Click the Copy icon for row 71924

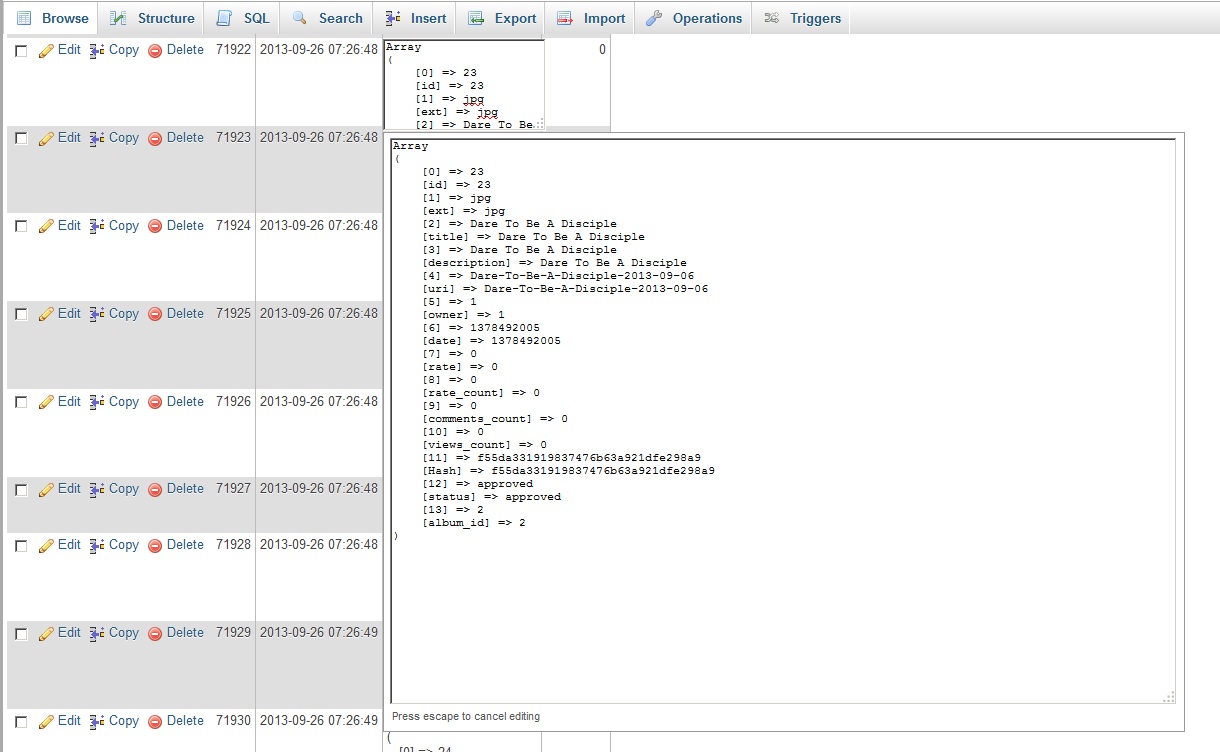pyautogui.click(x=97, y=226)
